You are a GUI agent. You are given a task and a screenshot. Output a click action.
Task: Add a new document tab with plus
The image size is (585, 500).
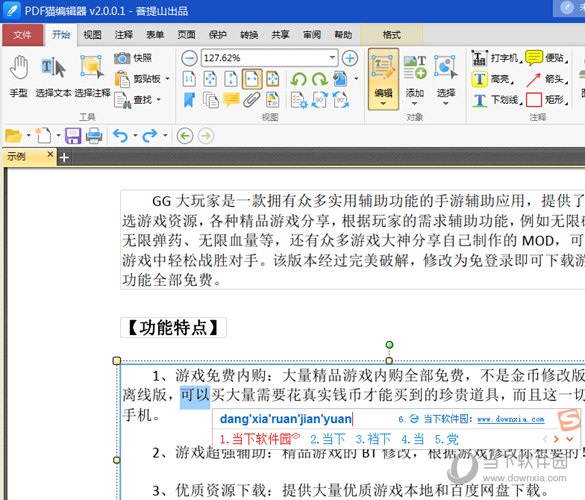click(x=64, y=157)
